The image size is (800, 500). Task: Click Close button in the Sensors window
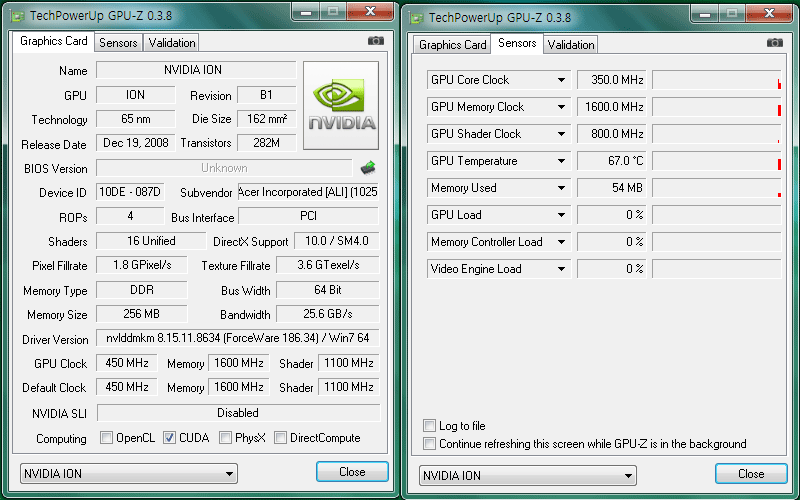point(751,474)
